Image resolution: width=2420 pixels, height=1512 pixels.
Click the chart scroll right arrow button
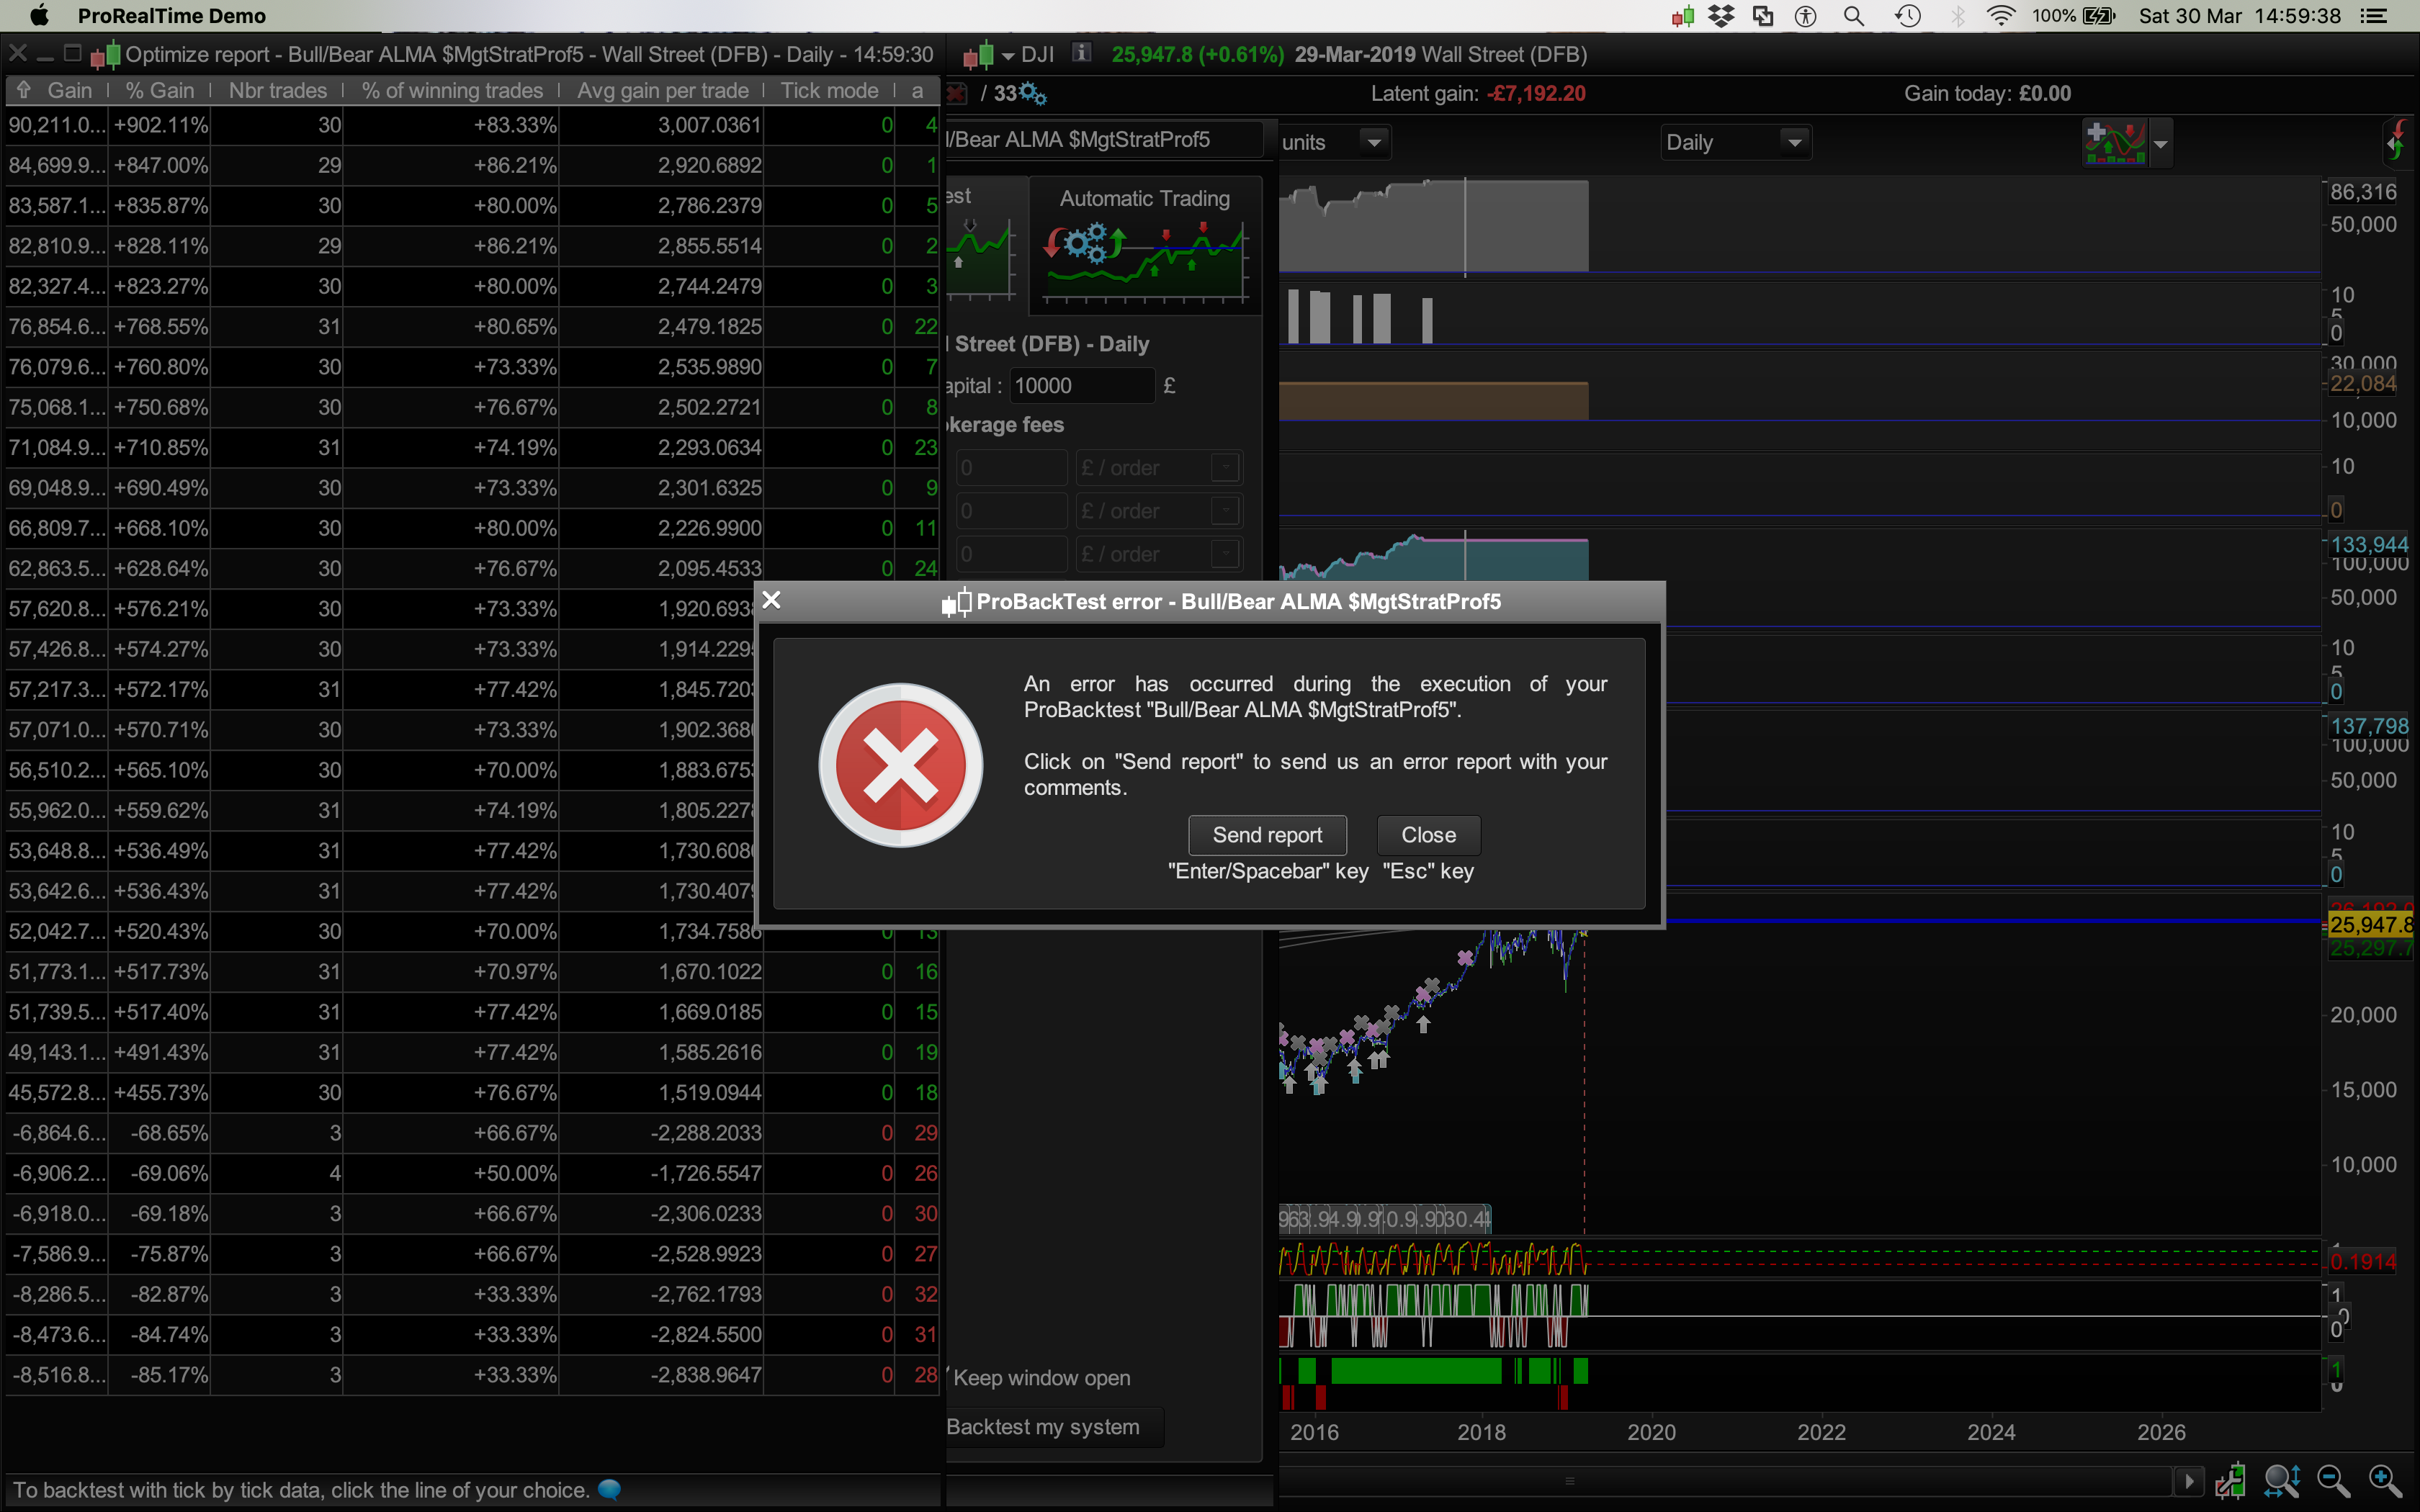2188,1480
